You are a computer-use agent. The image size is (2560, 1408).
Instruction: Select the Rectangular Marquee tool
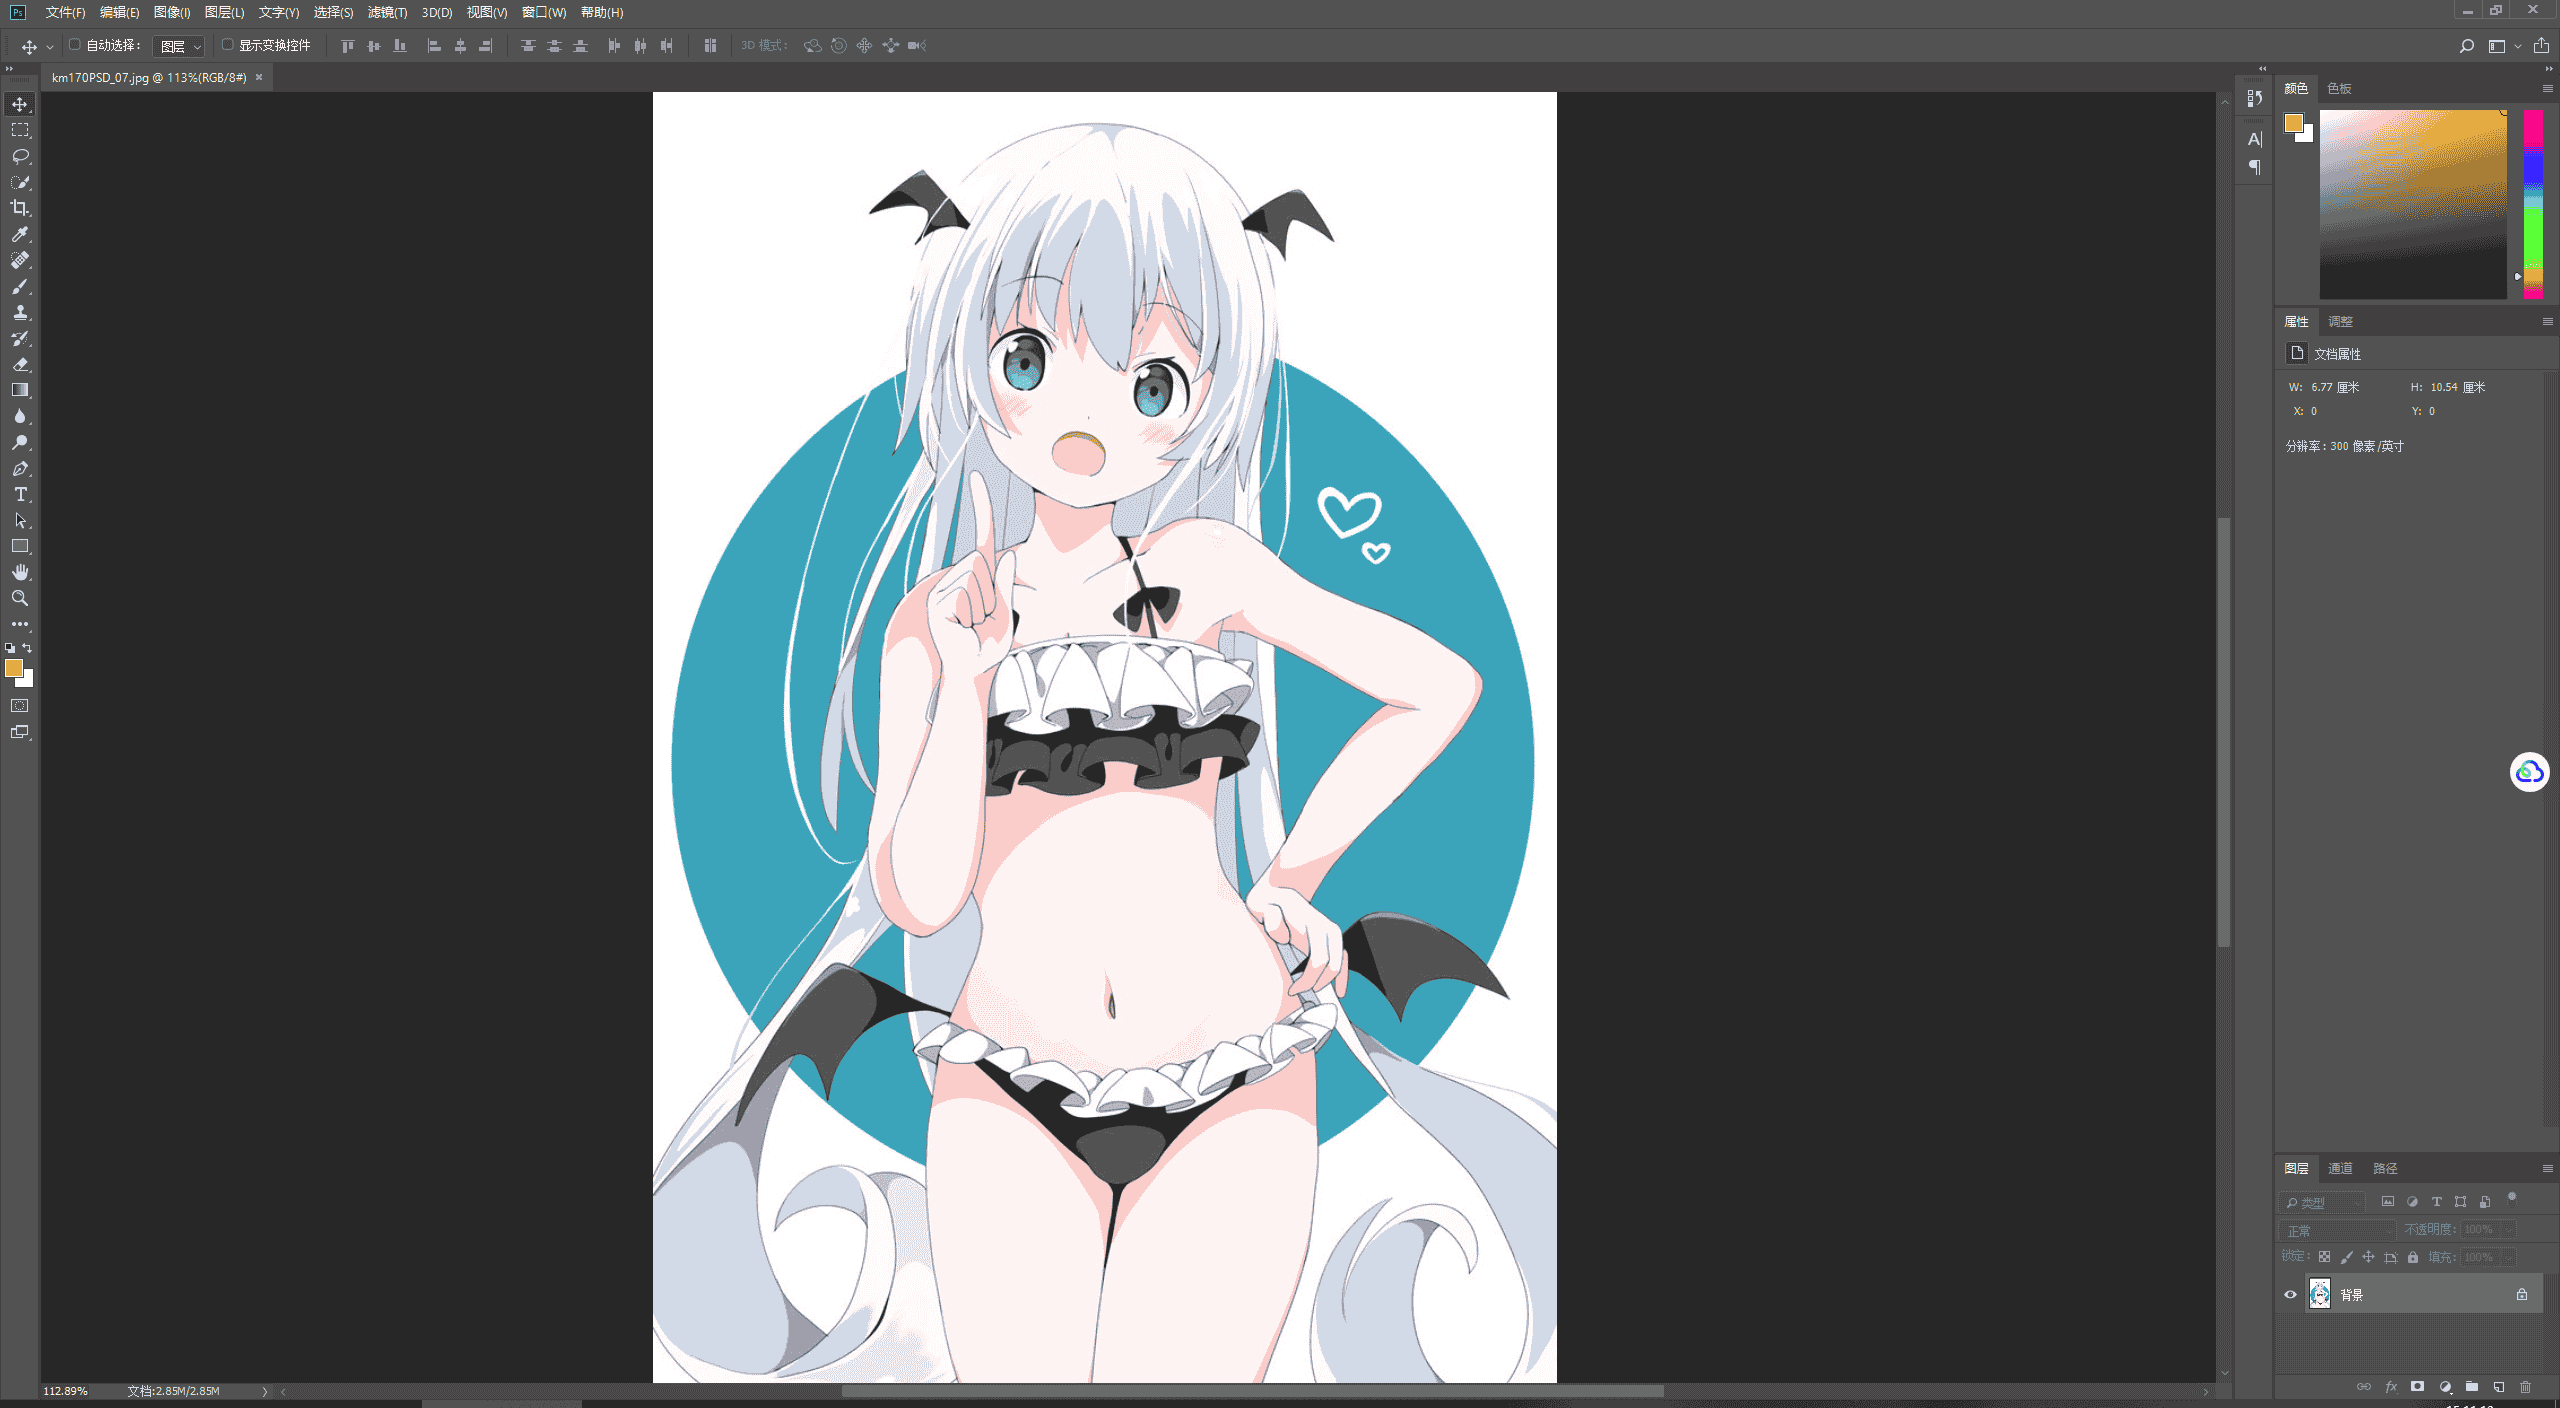20,130
